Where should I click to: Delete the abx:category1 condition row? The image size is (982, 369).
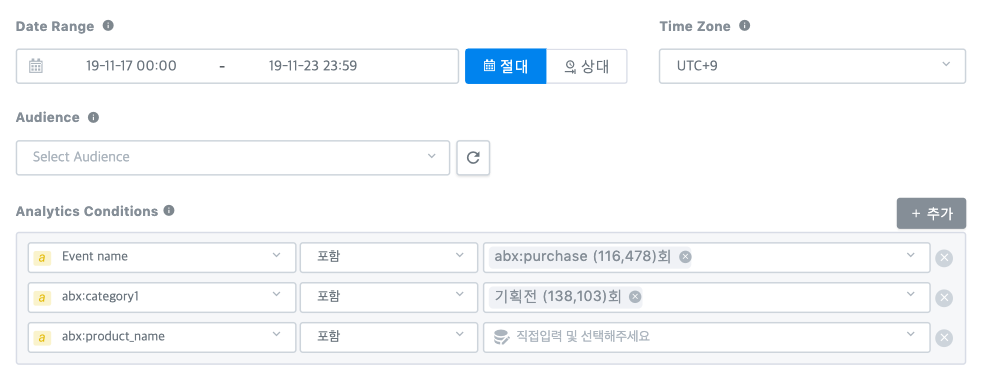[x=944, y=298]
